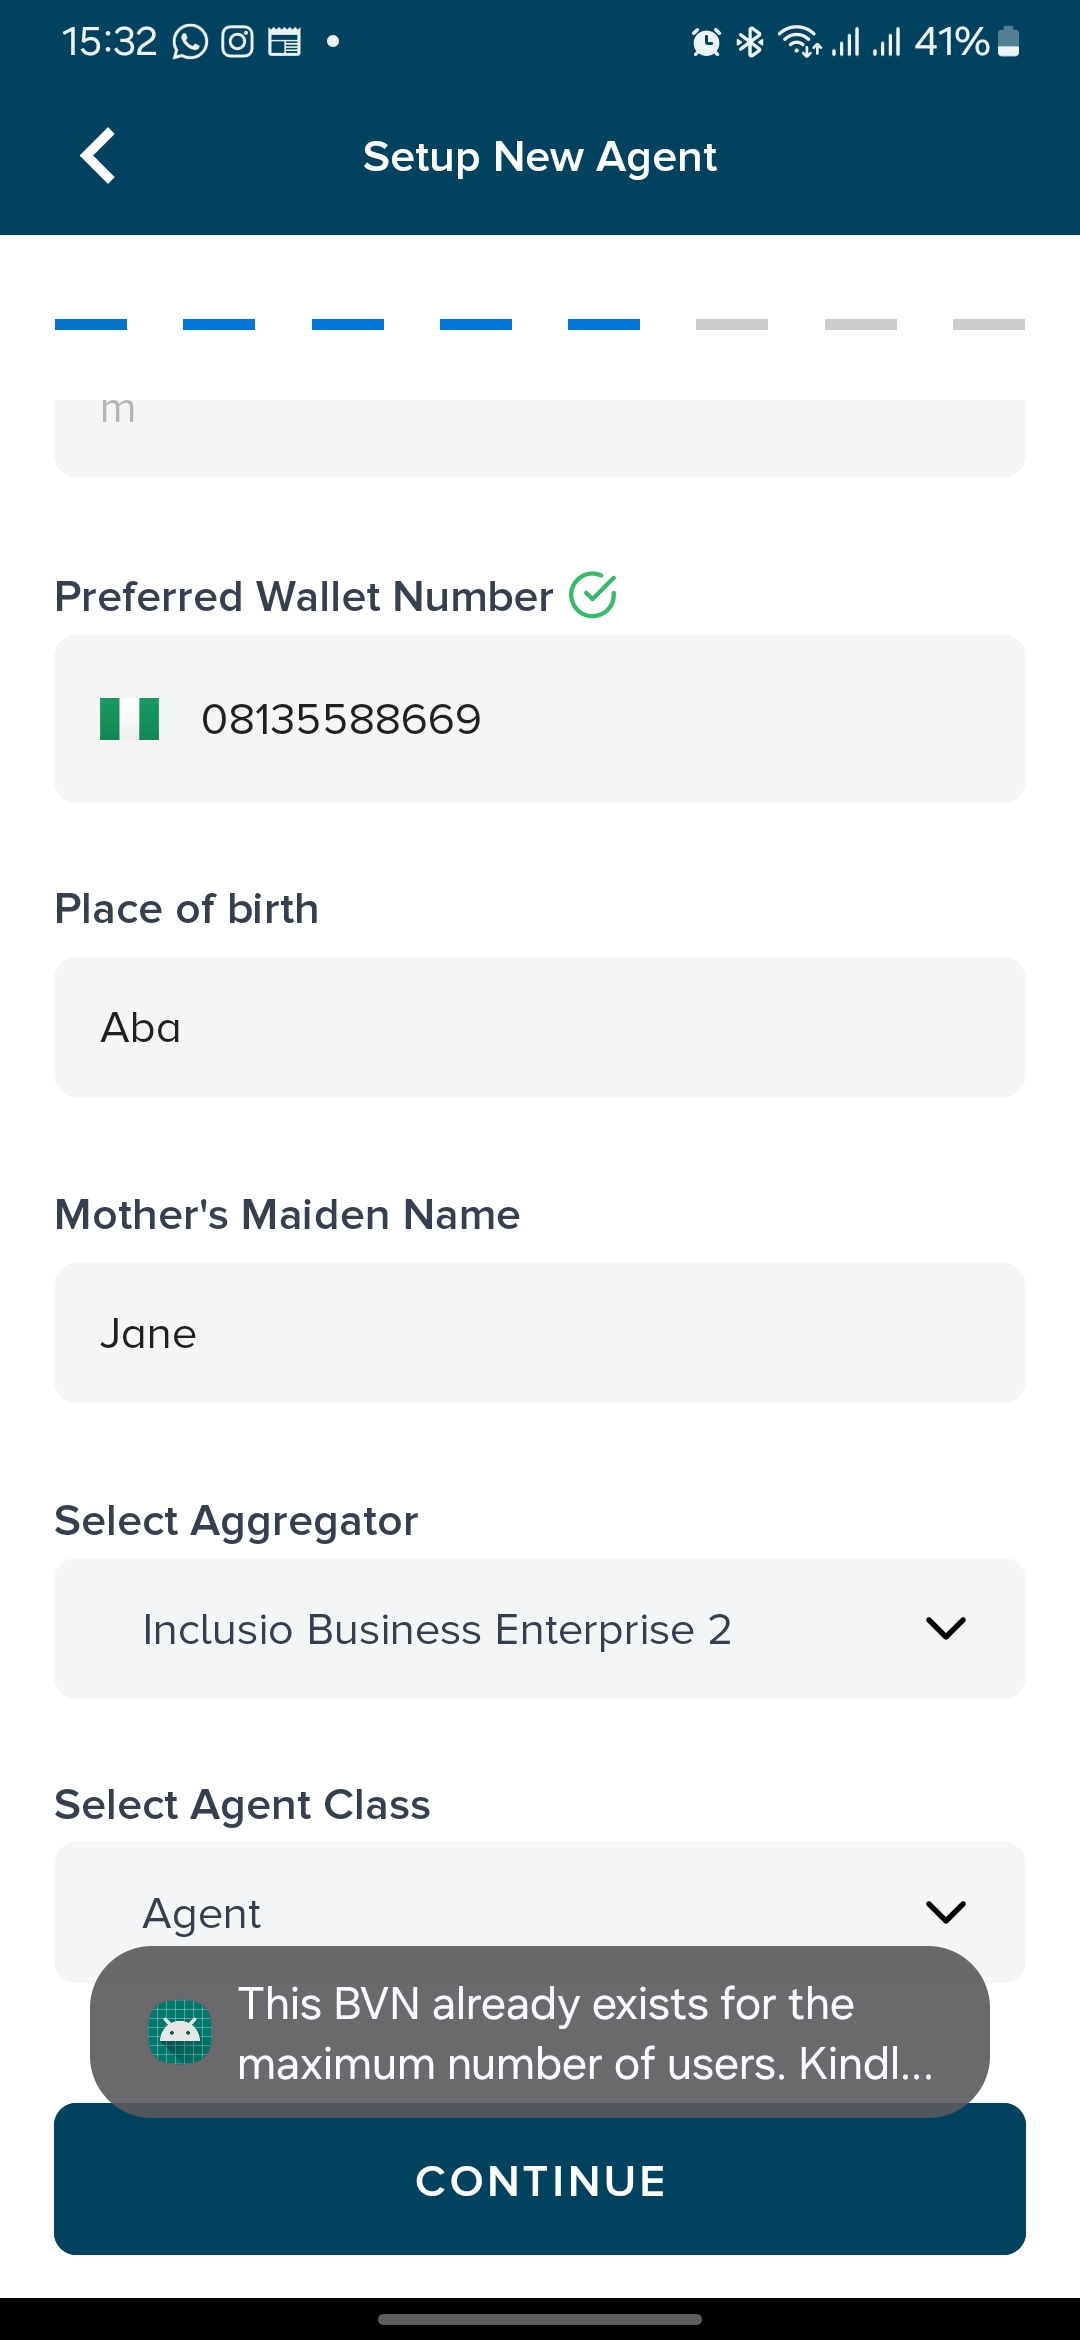Viewport: 1080px width, 2340px height.
Task: Tap the Instagram notification icon
Action: 237,42
